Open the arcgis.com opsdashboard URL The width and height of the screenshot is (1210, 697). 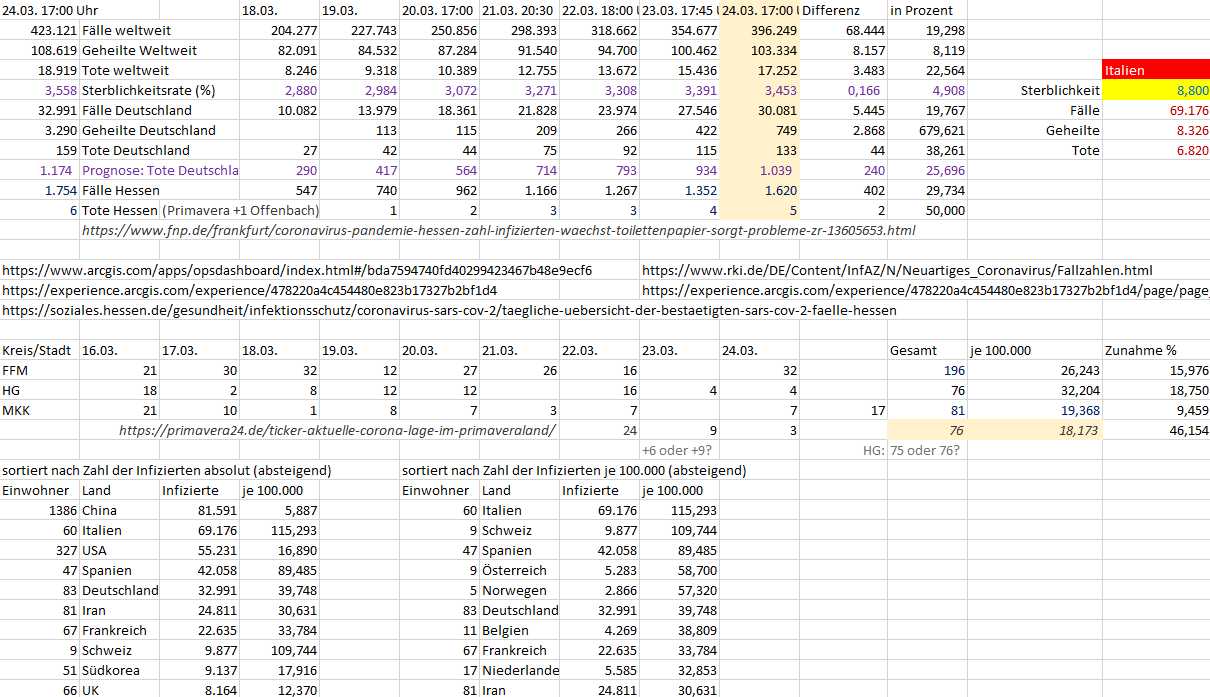click(x=297, y=271)
